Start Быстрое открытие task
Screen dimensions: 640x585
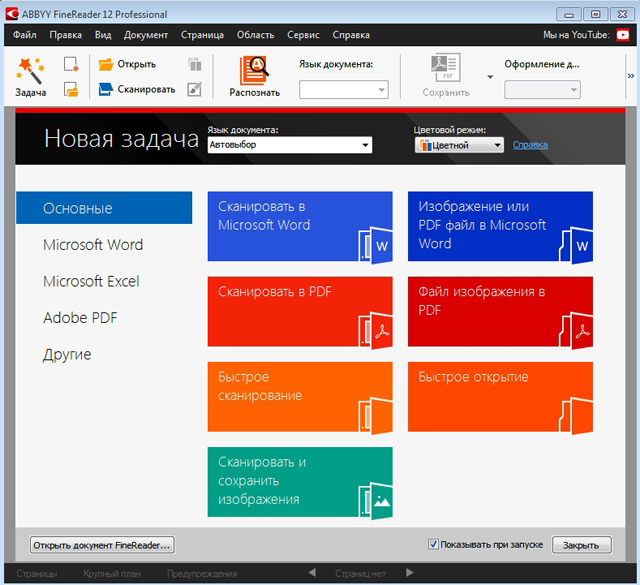coord(500,396)
